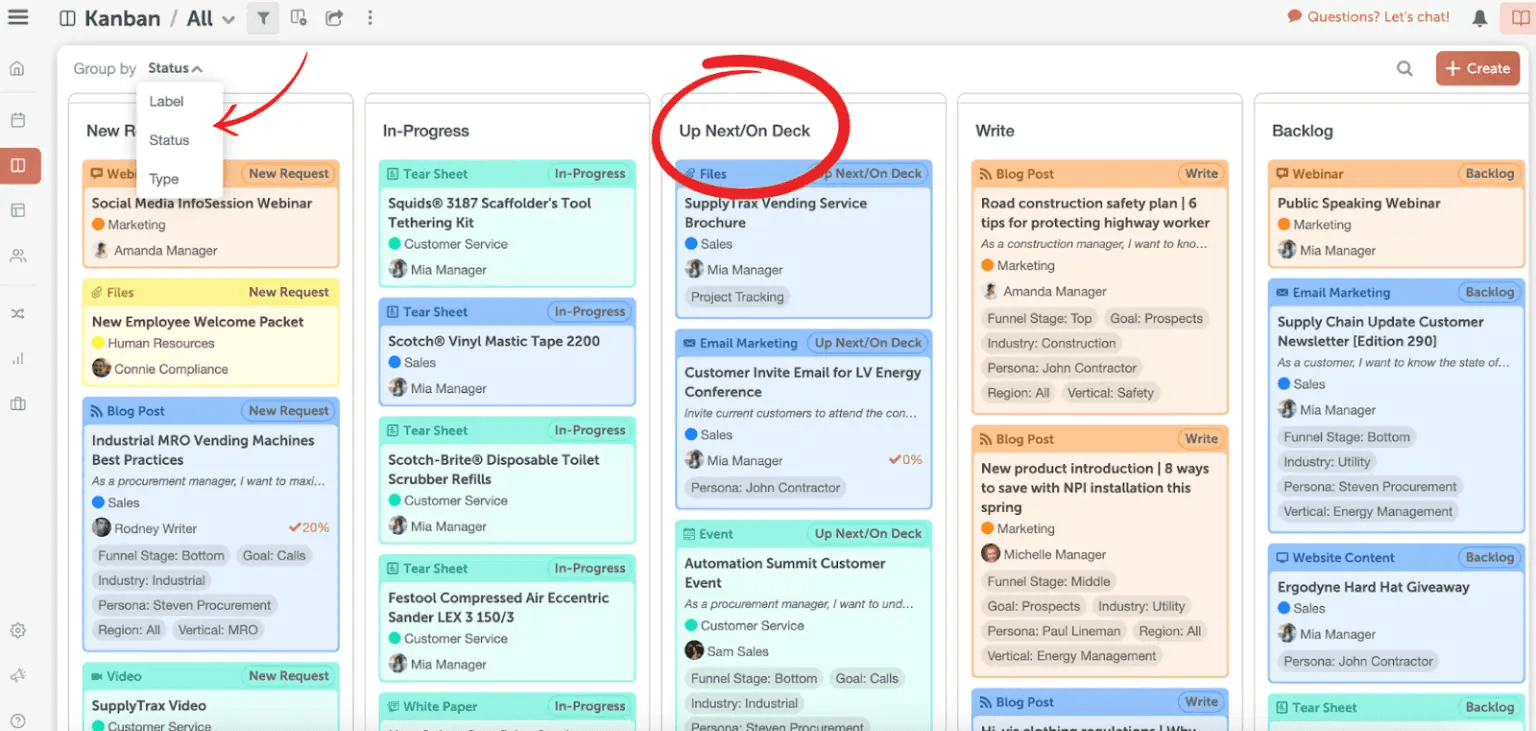Click the Create button
This screenshot has width=1536, height=731.
(1478, 69)
